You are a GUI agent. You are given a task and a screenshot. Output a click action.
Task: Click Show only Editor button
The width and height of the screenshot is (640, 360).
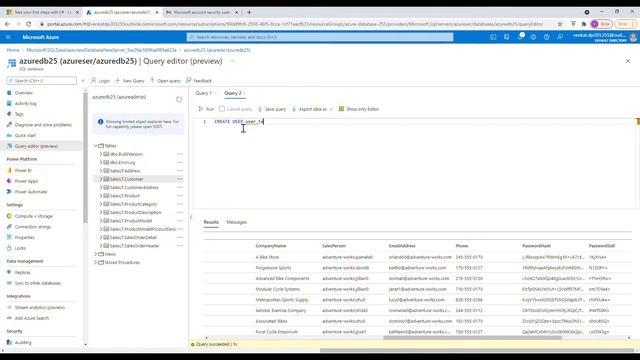(359, 109)
